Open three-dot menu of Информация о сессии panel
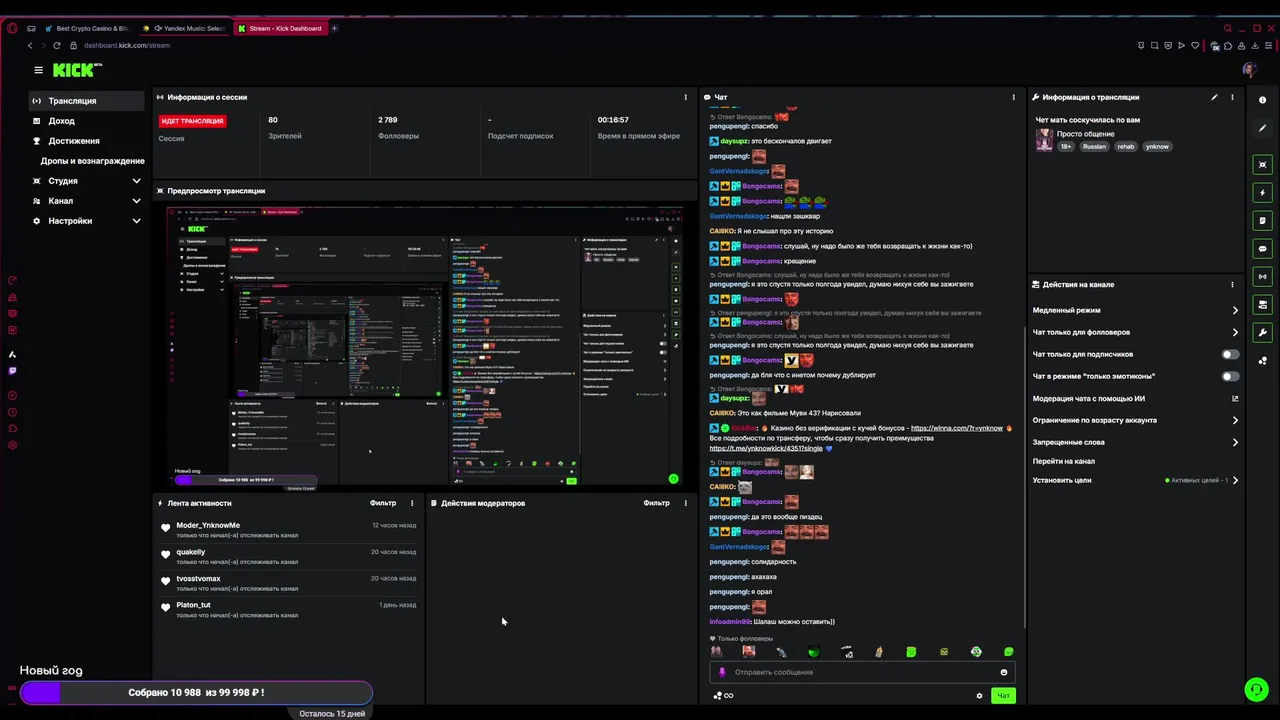 click(685, 97)
